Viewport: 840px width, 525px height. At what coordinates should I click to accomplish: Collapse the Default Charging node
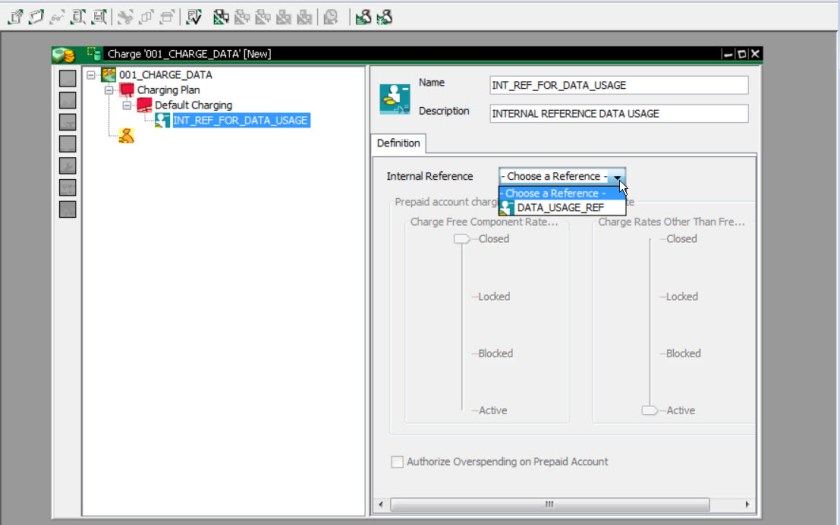127,105
